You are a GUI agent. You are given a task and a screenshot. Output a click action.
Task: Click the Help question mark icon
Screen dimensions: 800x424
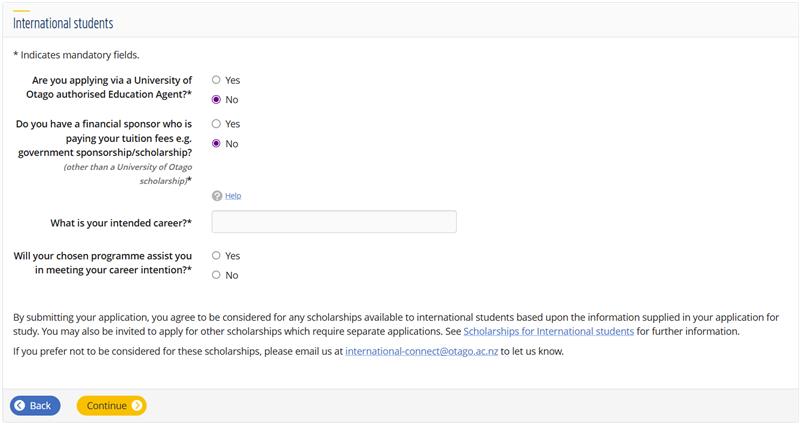coord(217,196)
